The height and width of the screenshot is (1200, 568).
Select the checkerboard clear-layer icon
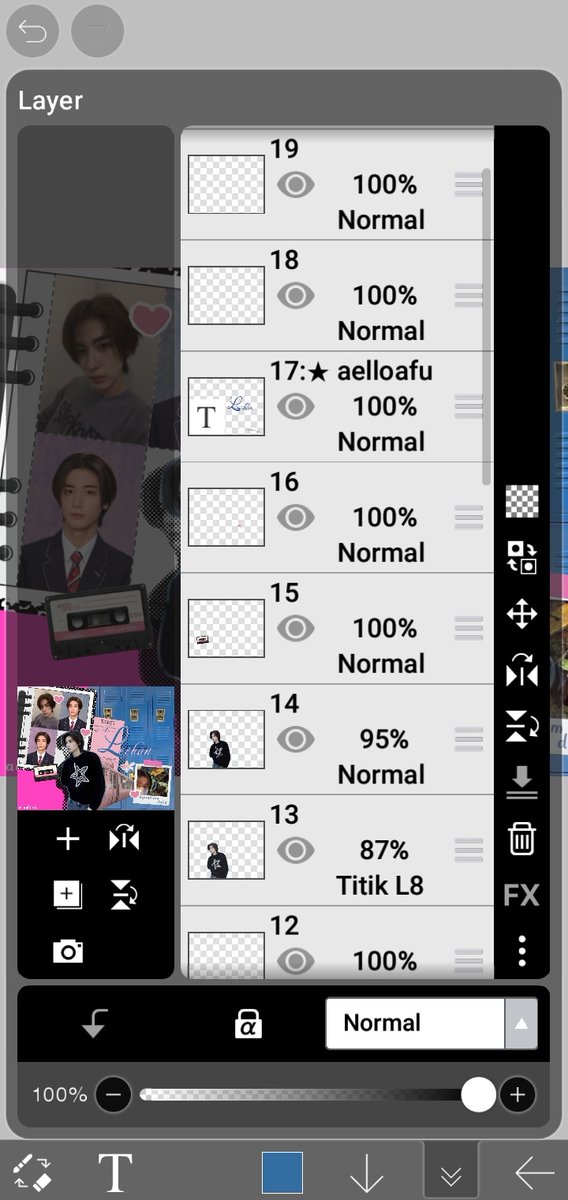click(x=522, y=502)
